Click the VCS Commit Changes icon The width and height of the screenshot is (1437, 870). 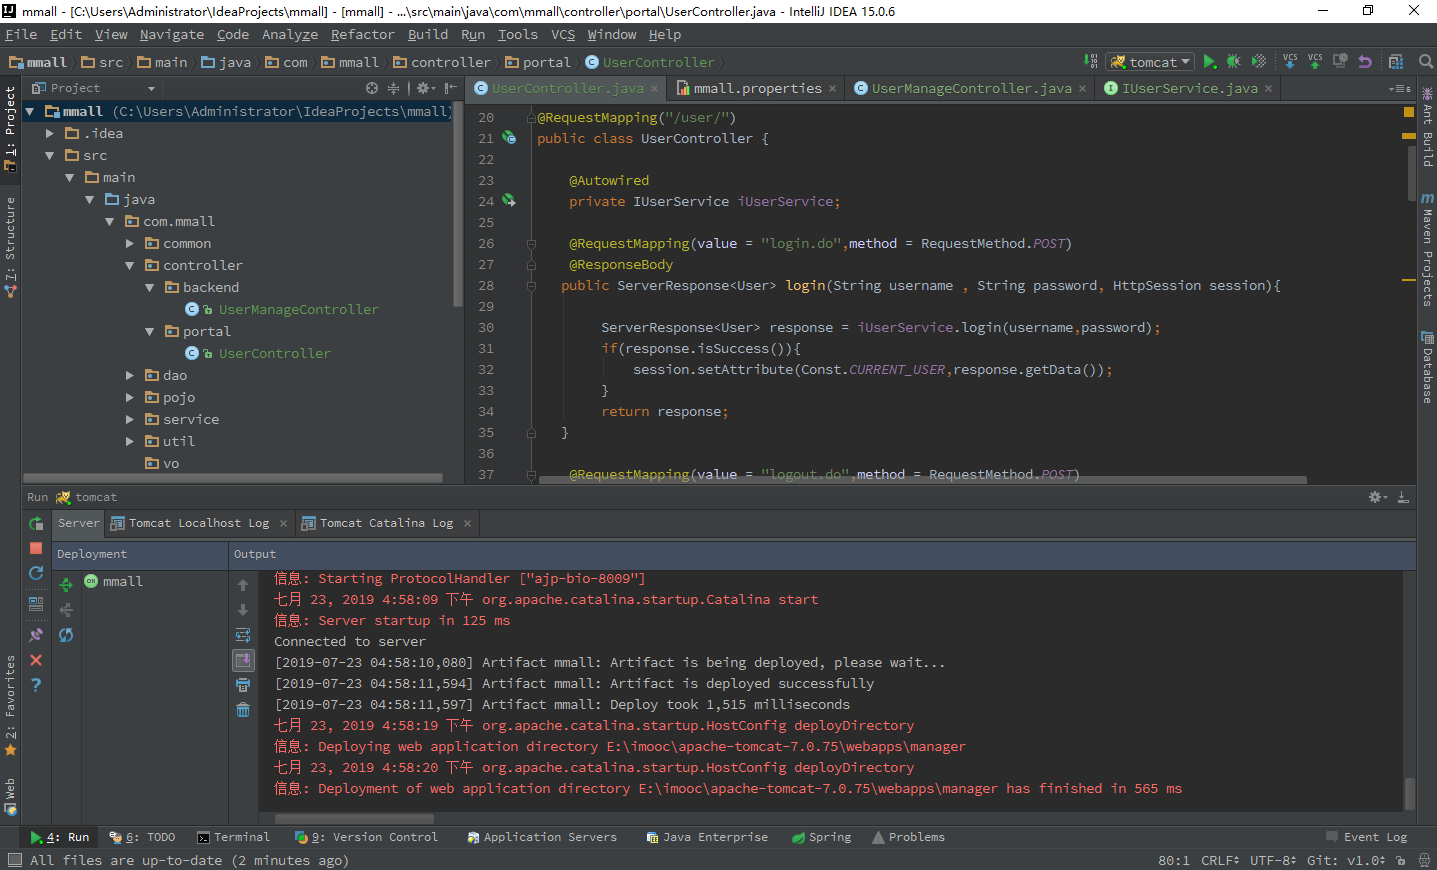[x=1315, y=62]
